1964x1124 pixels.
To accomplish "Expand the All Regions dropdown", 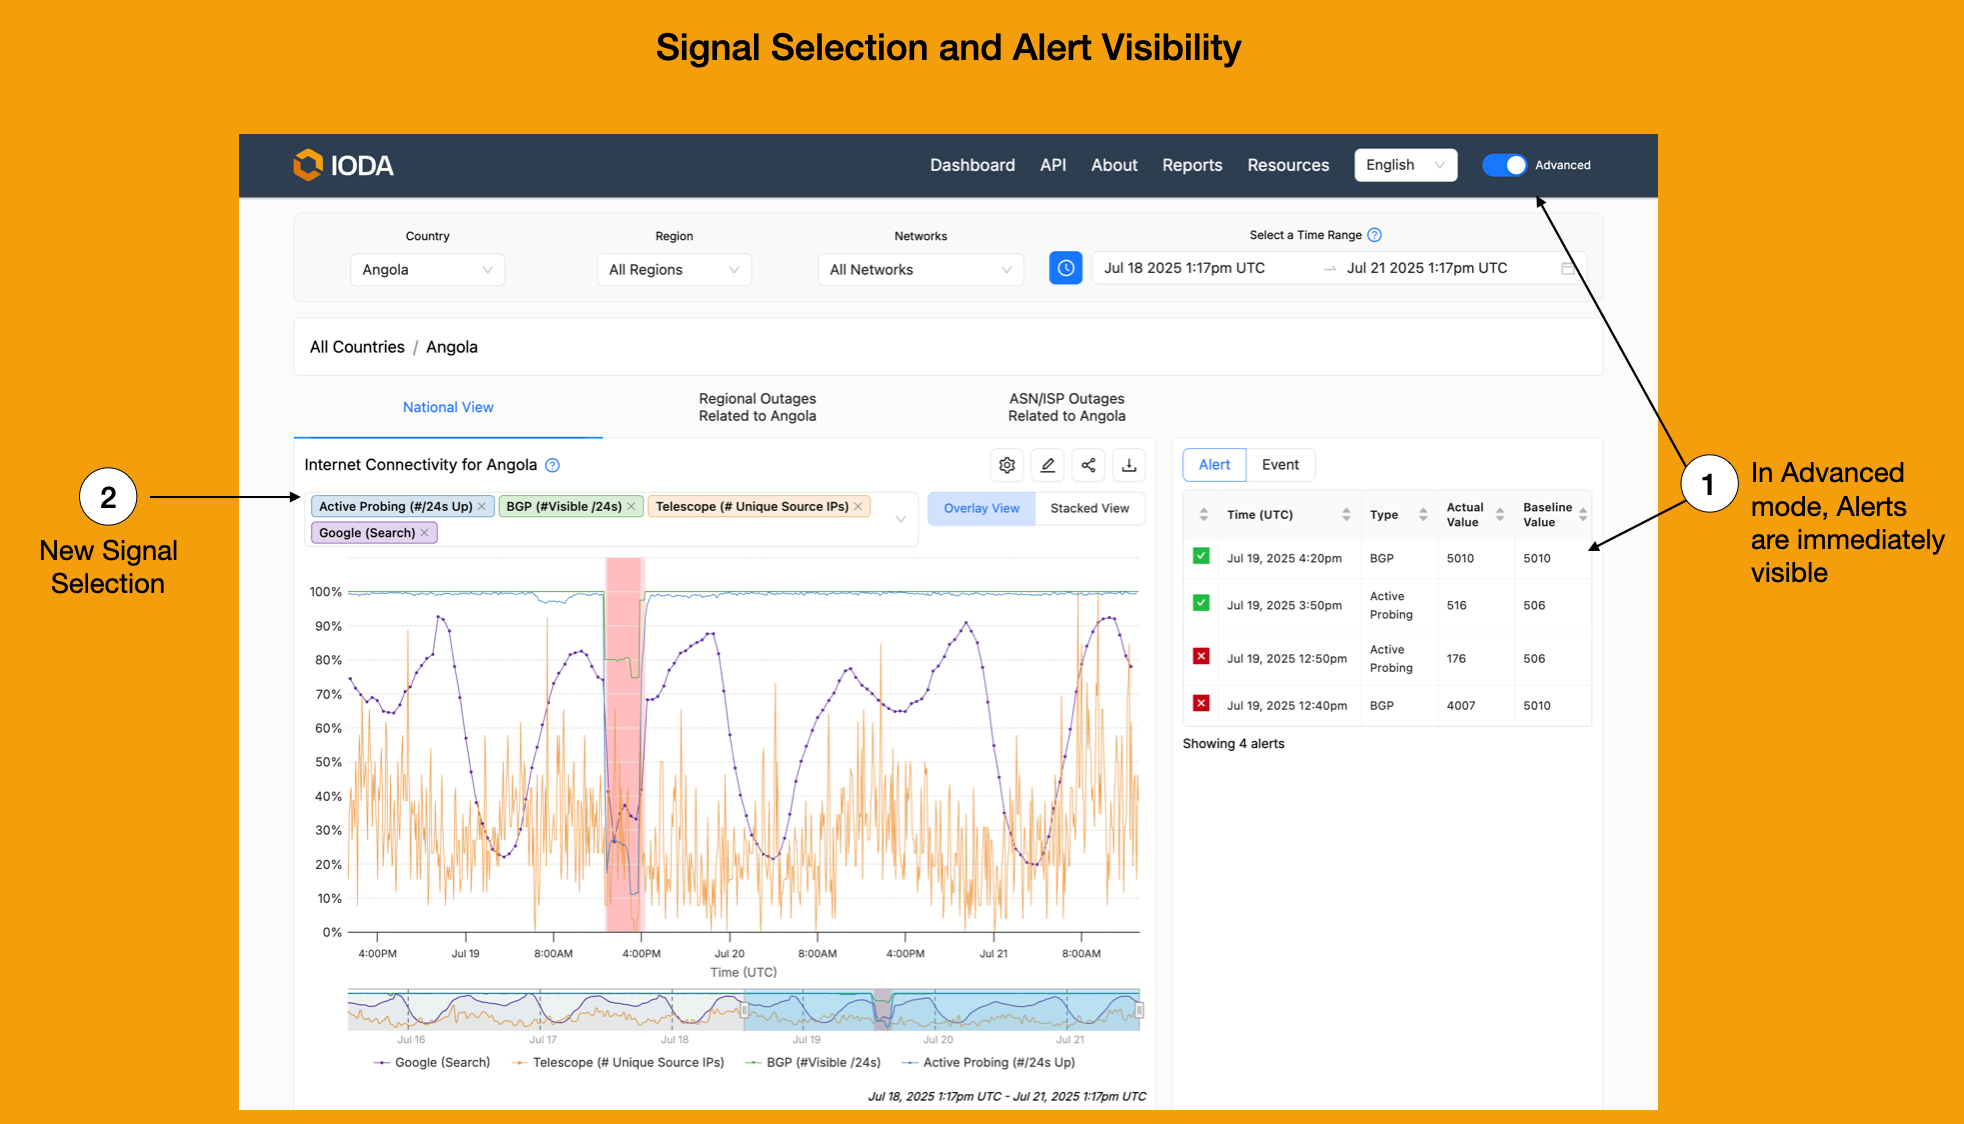I will click(x=673, y=270).
